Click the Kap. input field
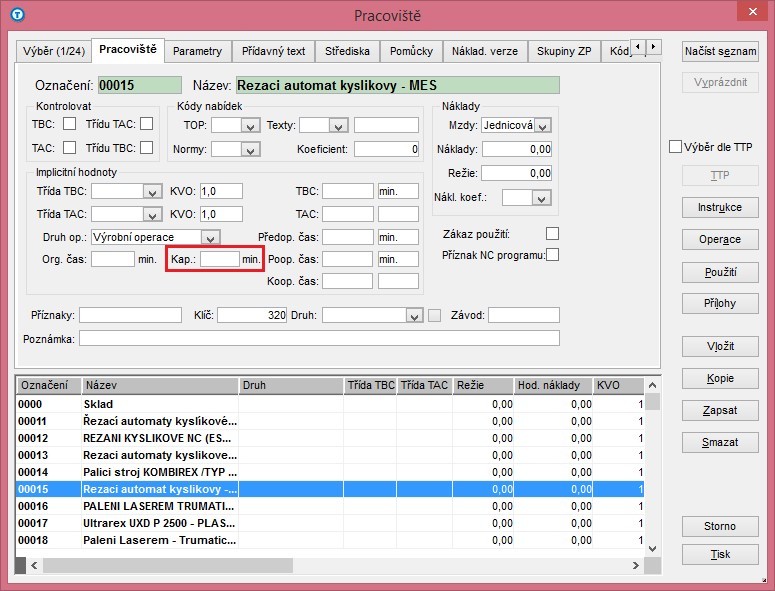 220,259
